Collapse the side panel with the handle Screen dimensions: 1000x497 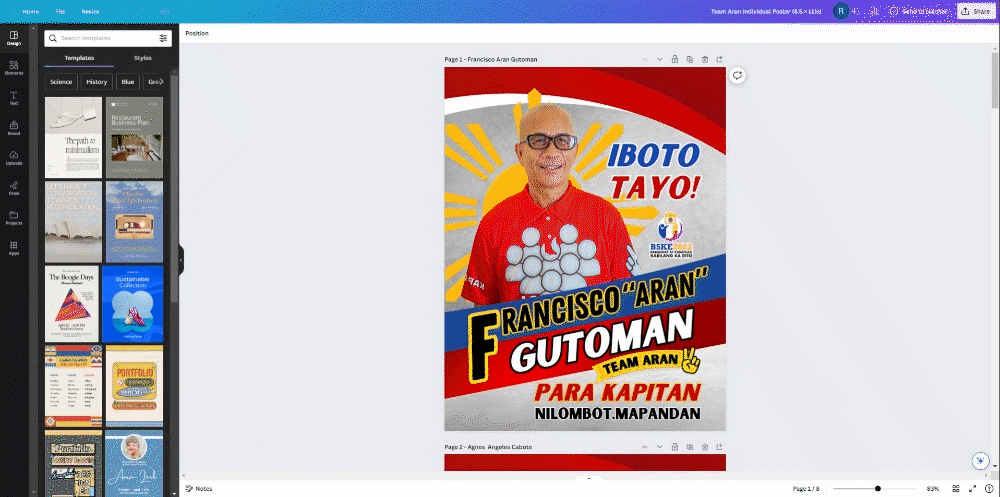pos(181,260)
